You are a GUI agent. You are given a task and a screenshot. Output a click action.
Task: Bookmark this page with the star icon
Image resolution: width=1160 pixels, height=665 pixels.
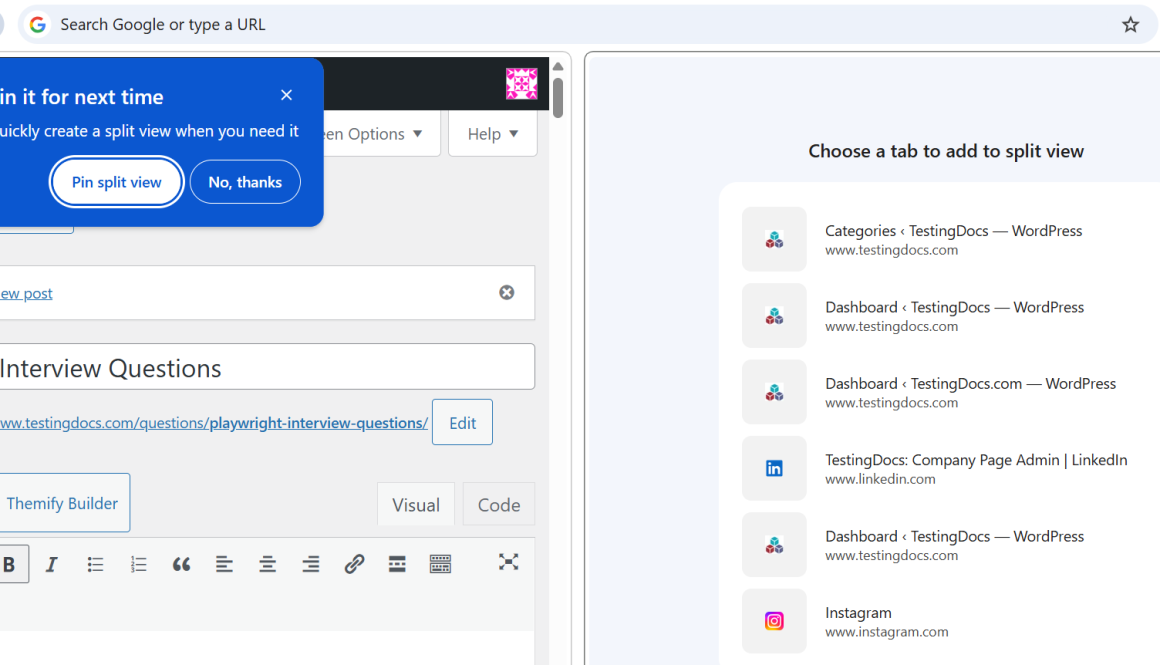pos(1130,25)
